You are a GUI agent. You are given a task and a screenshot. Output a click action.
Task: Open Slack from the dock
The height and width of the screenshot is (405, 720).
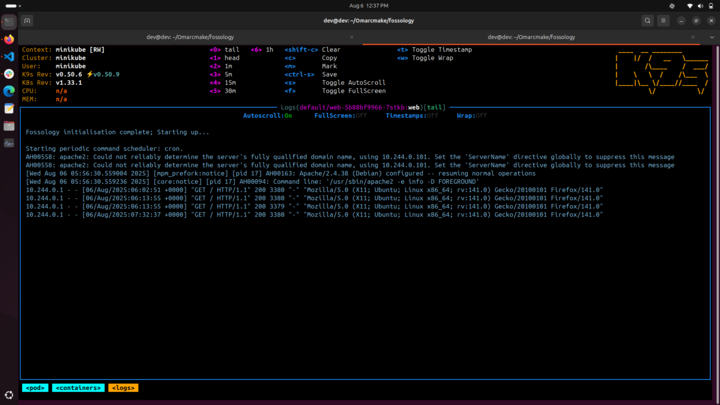tap(9, 74)
